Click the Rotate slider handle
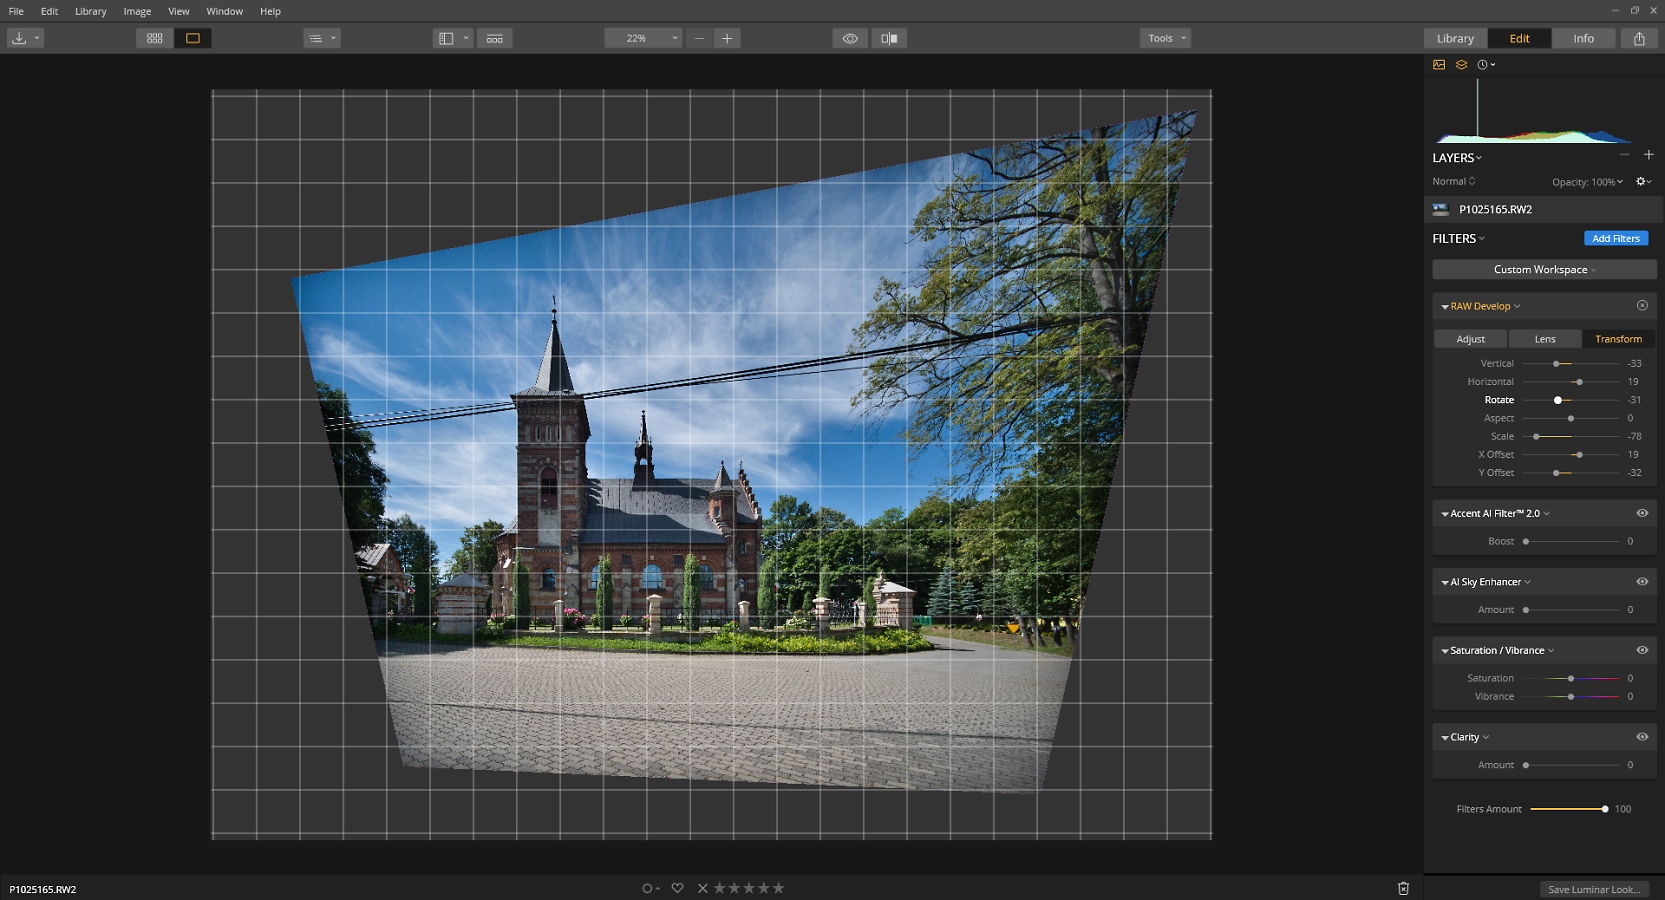1665x900 pixels. pos(1558,400)
